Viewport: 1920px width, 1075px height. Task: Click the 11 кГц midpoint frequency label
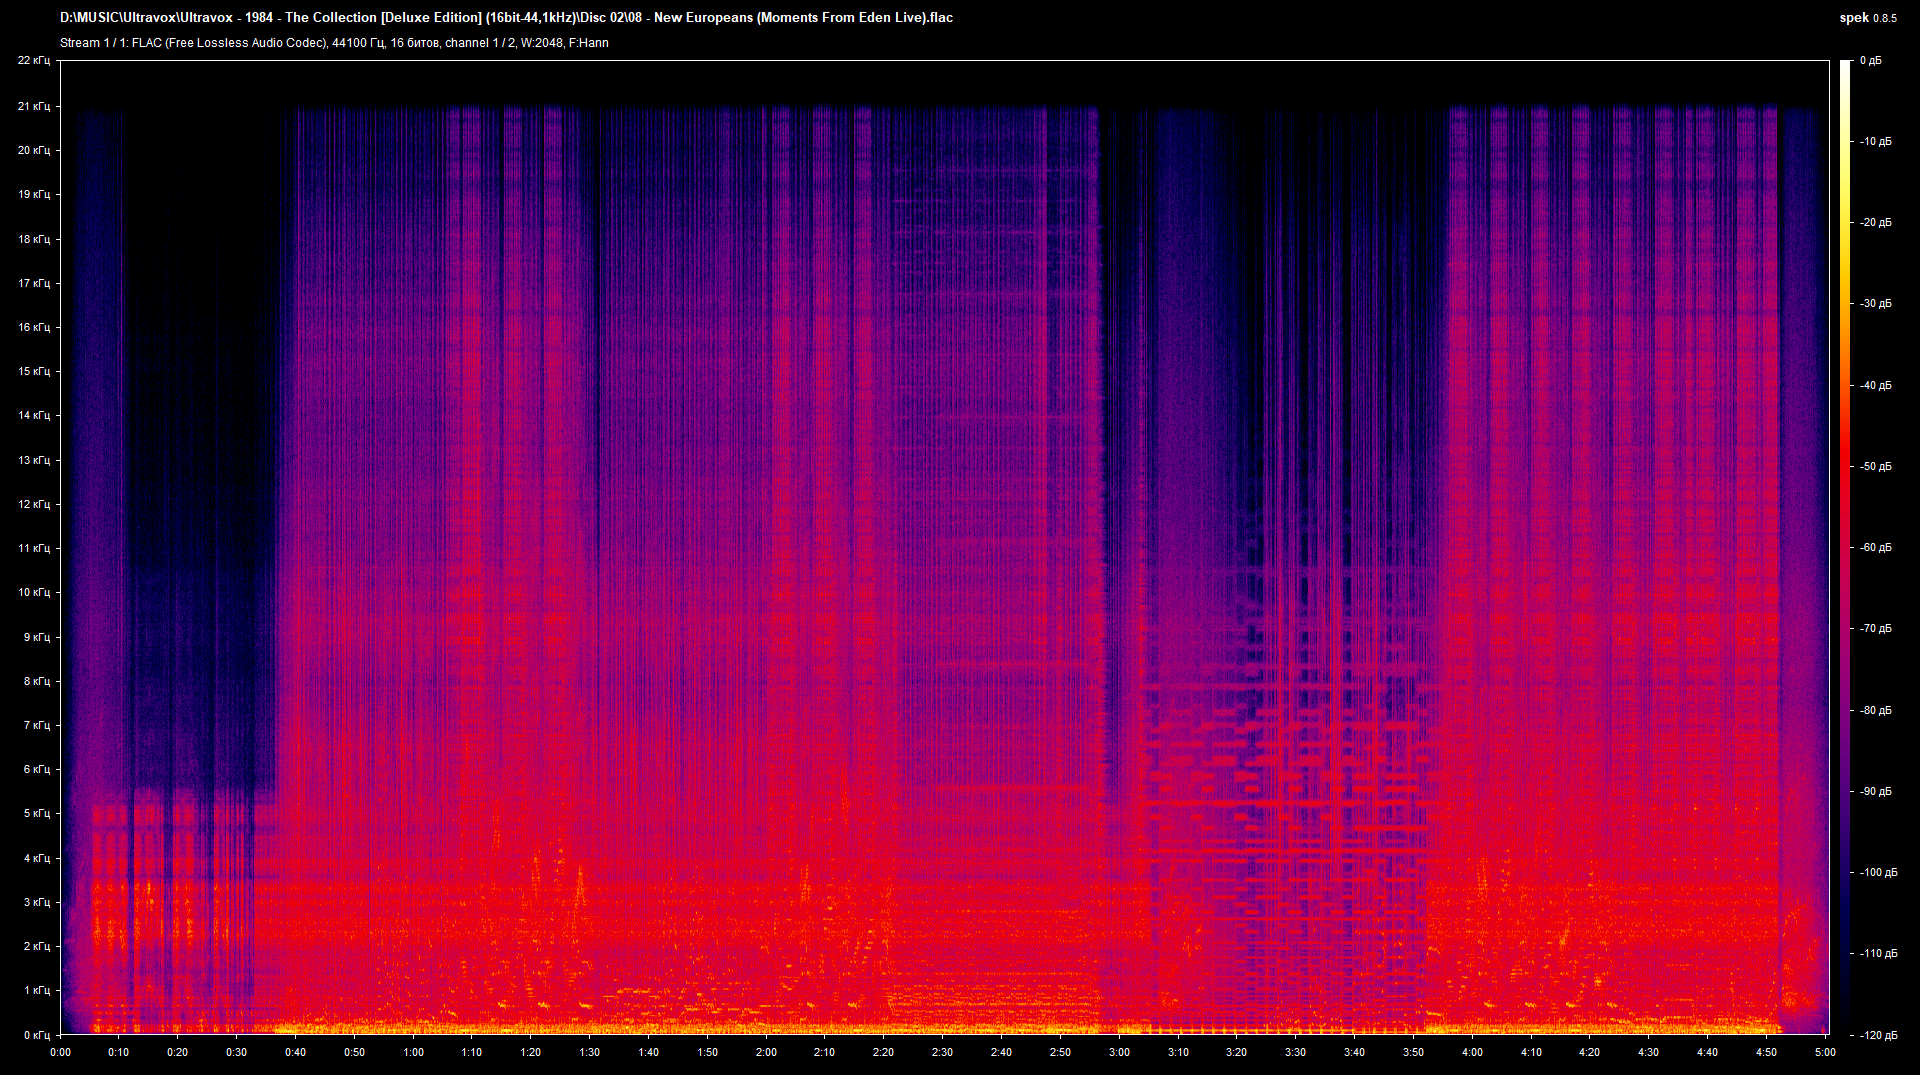(37, 546)
